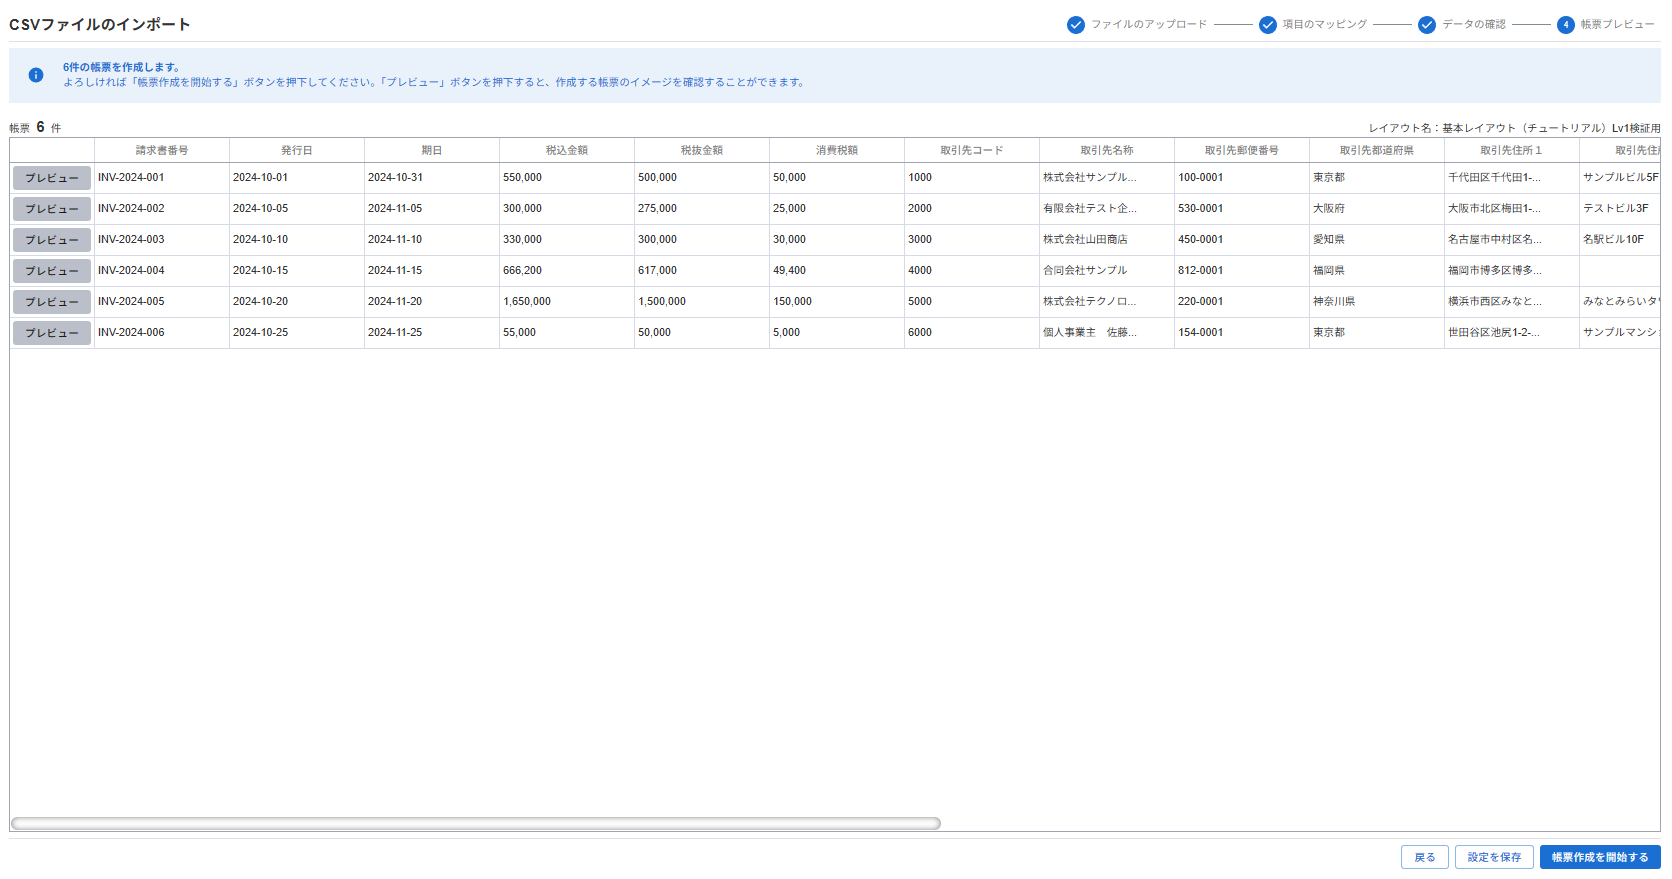Select the 税込金額 column header
Screen dimensions: 1672x879
(x=566, y=150)
